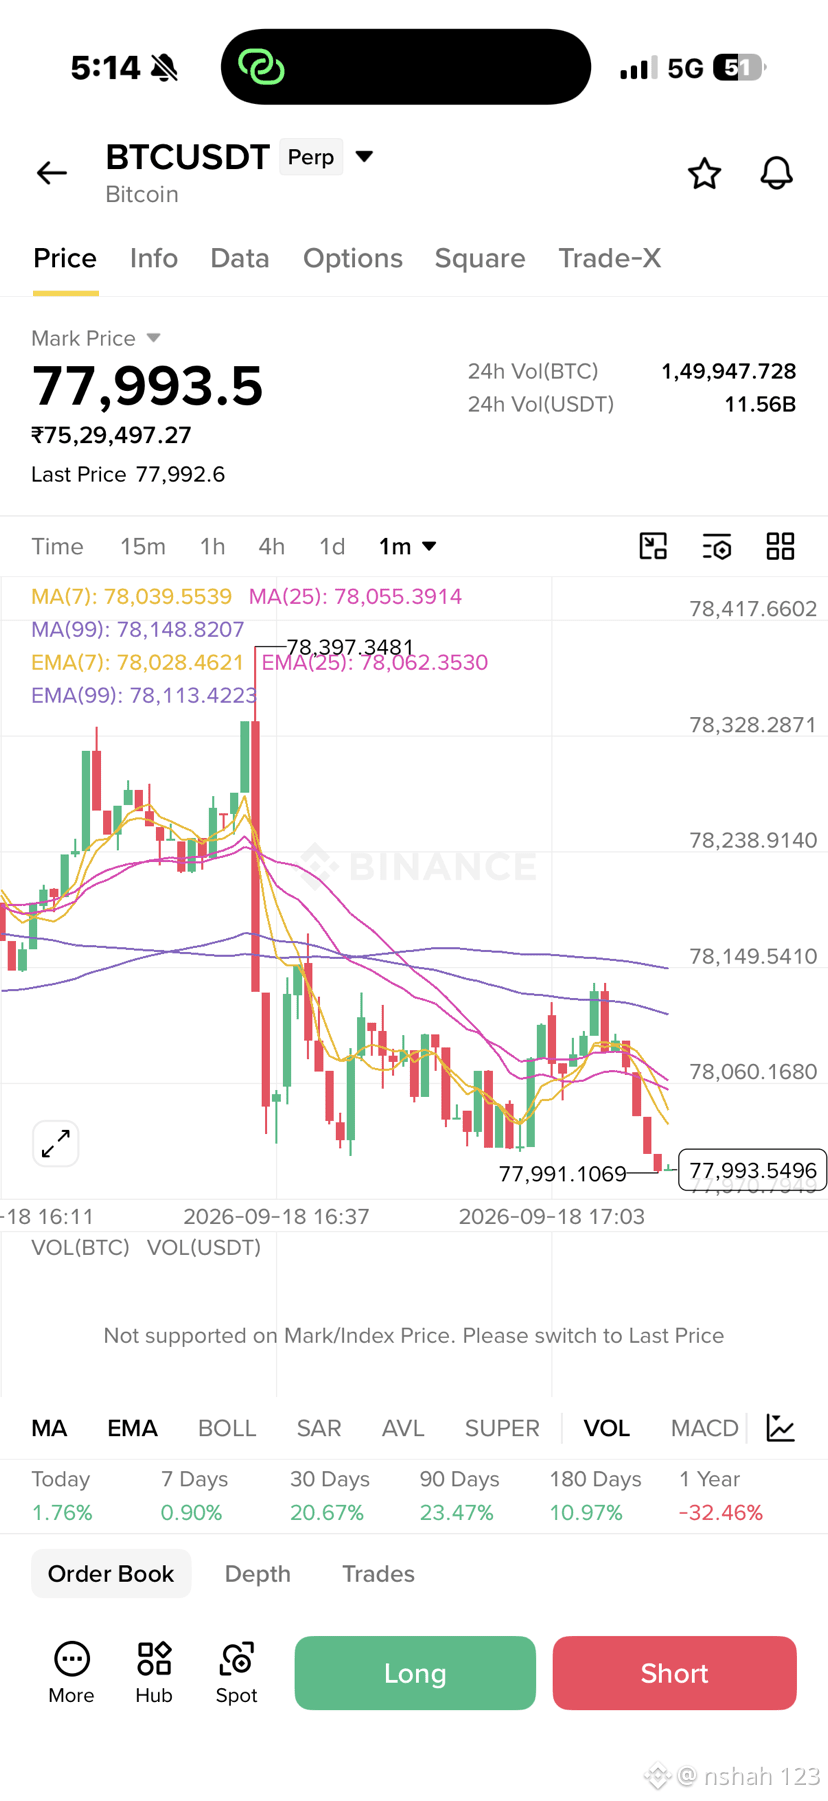Tap the green Long button
The image size is (828, 1801).
coord(415,1672)
